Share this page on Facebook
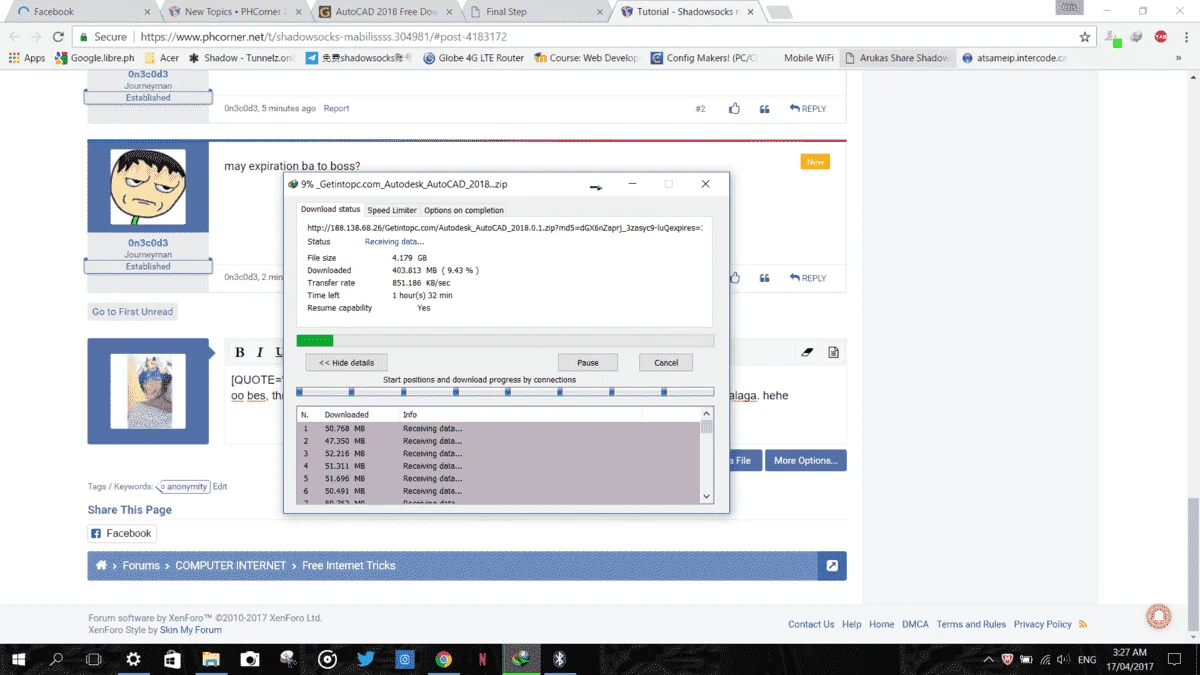The width and height of the screenshot is (1200, 675). 122,533
